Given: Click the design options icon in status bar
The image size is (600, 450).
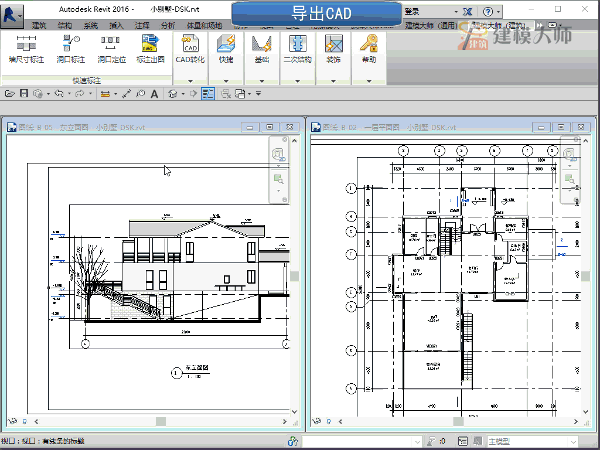Looking at the screenshot, I should pos(463,442).
